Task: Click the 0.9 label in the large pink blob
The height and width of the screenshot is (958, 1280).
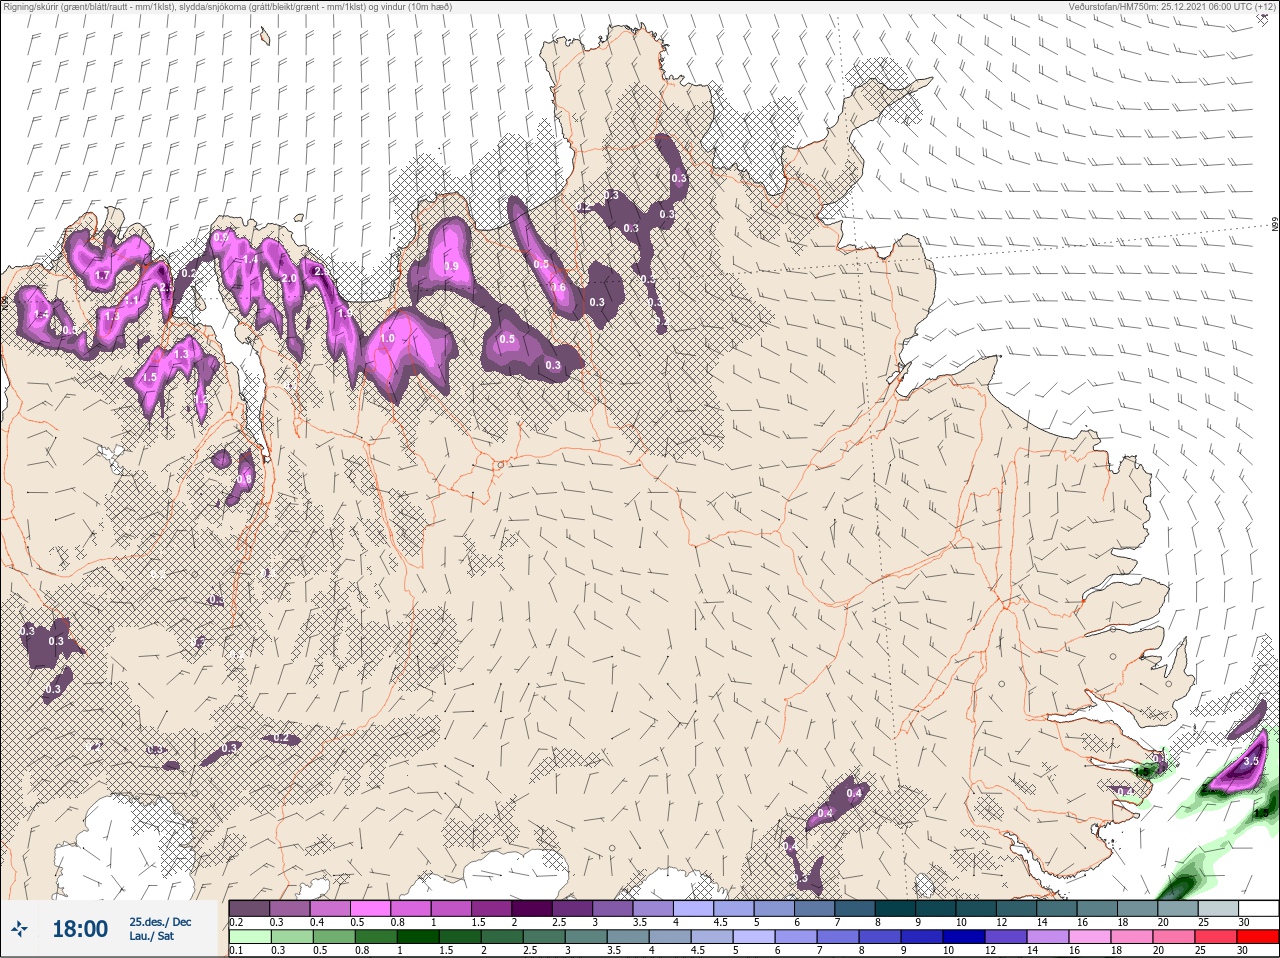Action: pos(450,266)
